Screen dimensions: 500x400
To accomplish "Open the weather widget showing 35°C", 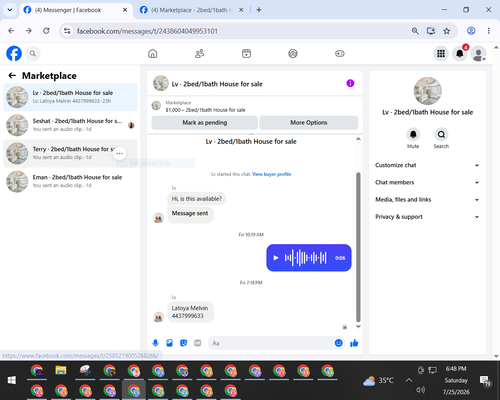I will pyautogui.click(x=378, y=380).
